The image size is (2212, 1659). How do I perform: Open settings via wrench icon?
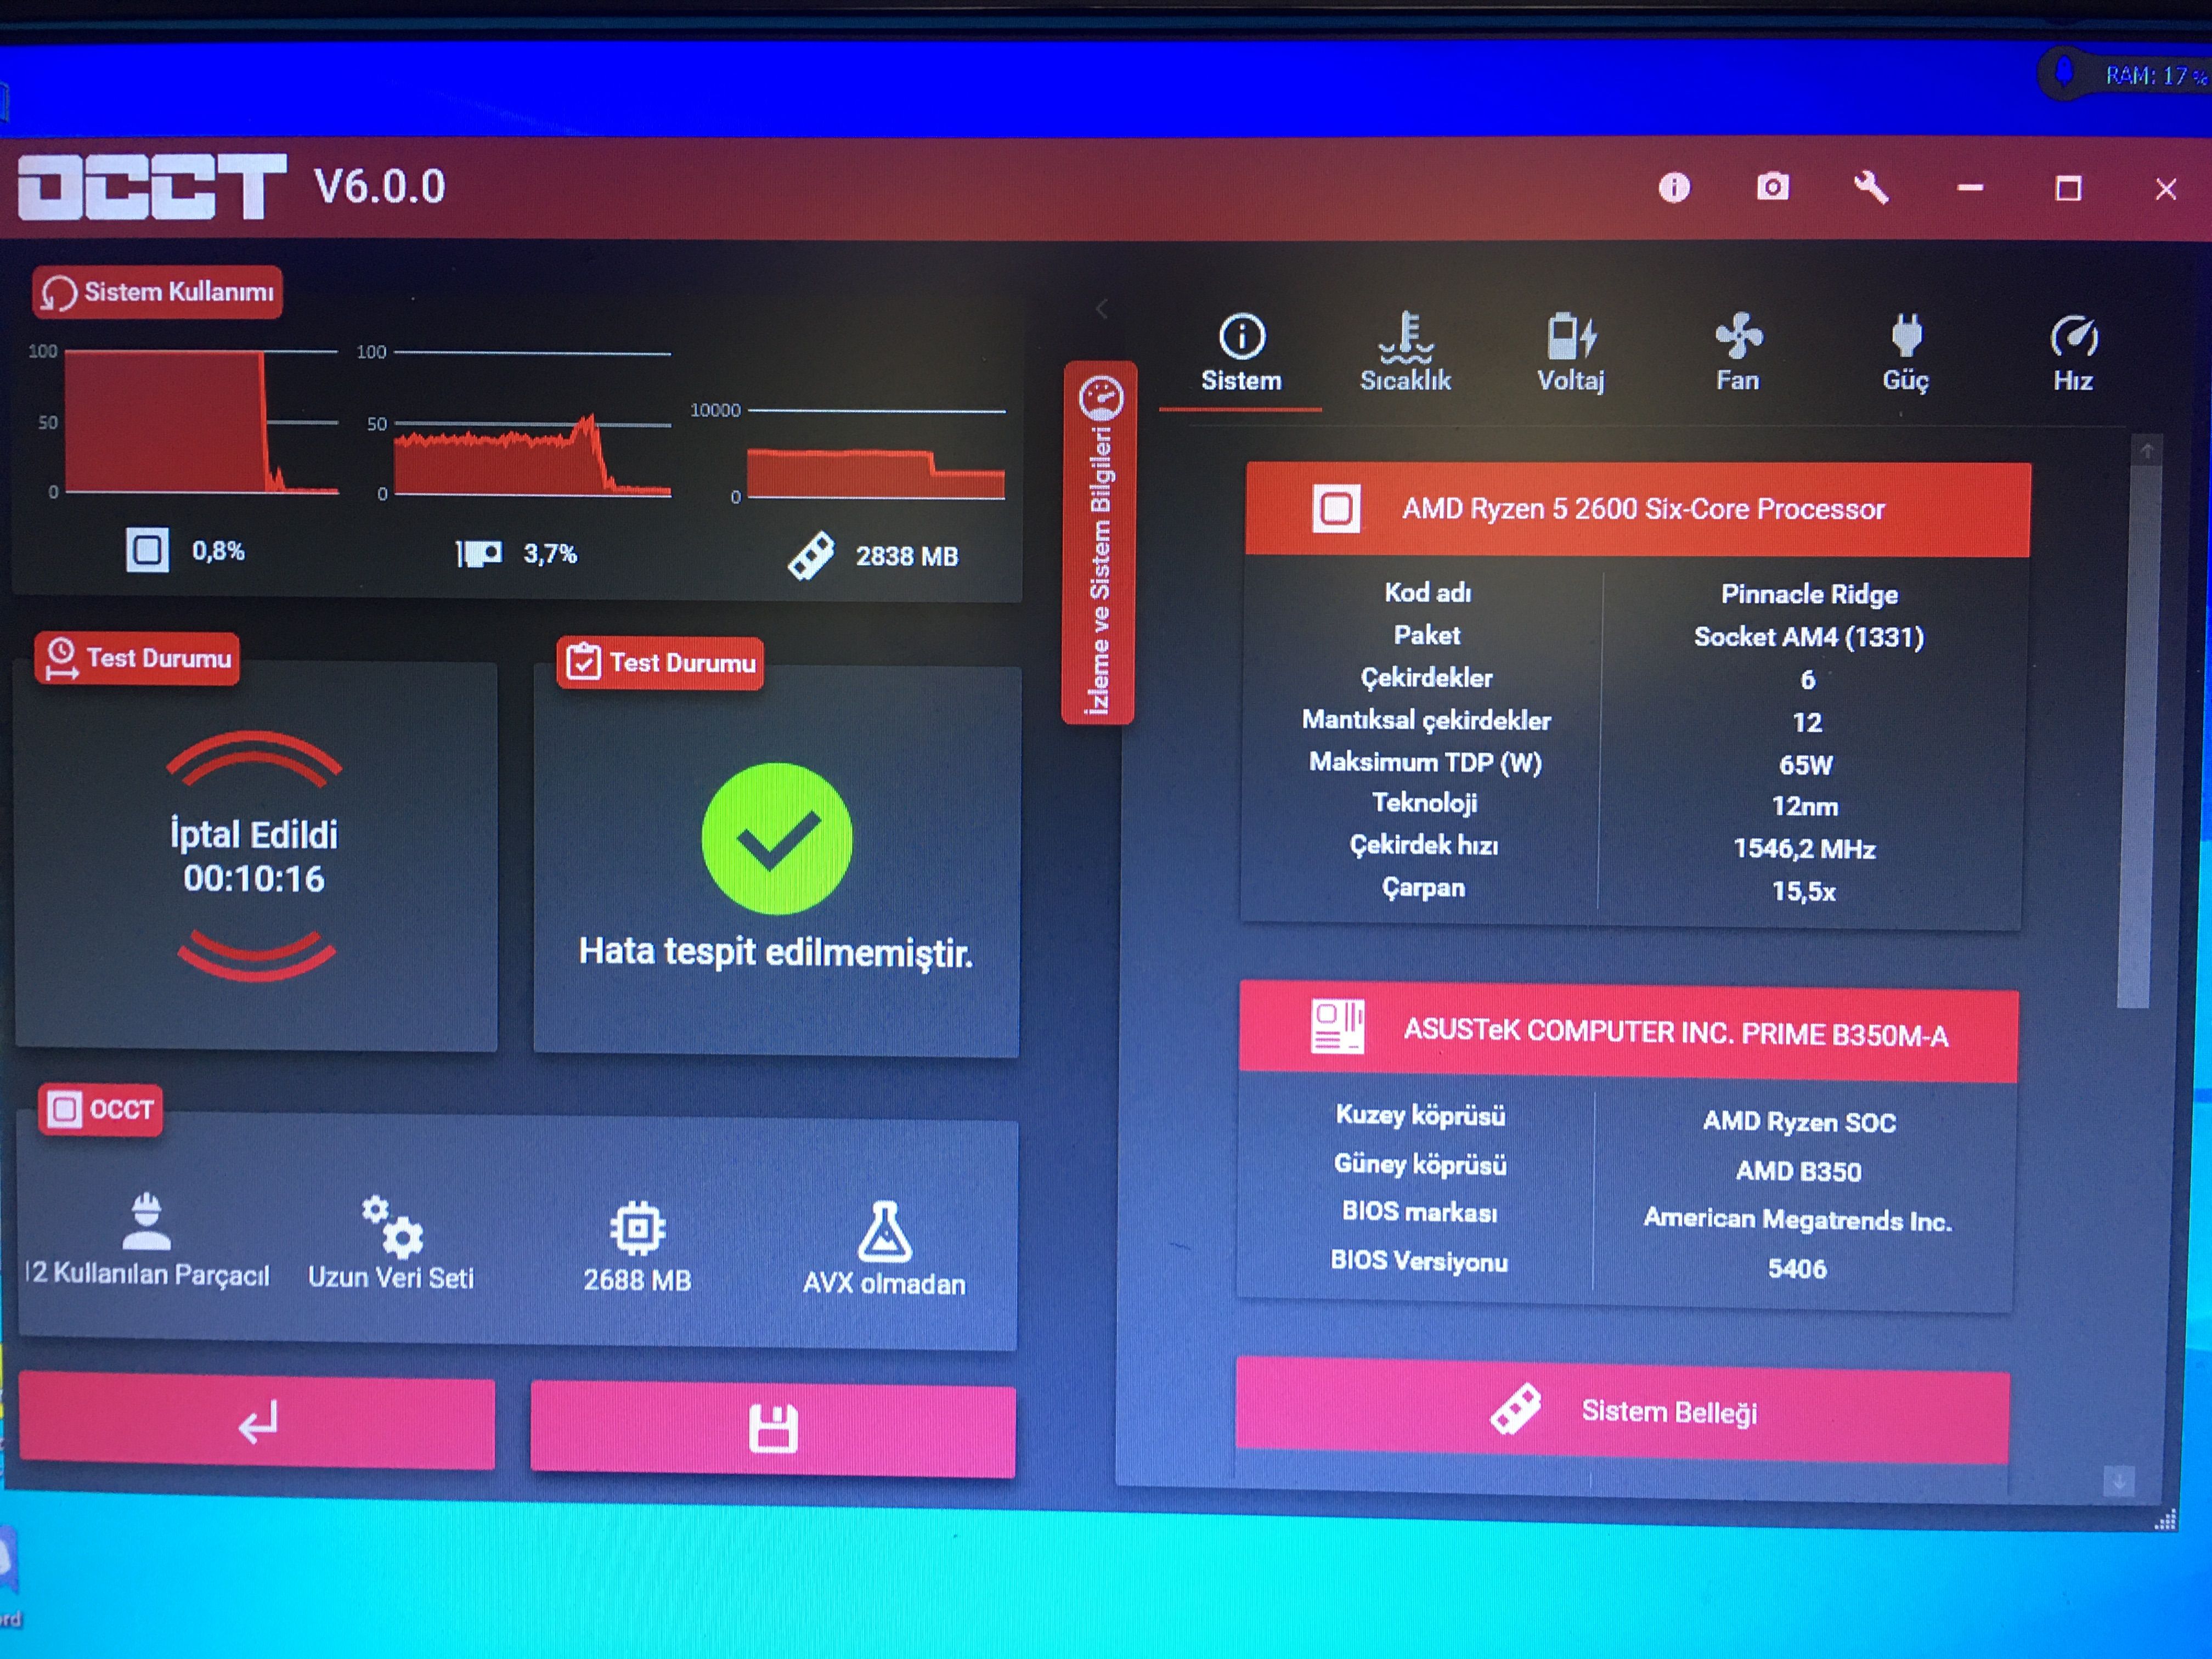coord(1870,187)
